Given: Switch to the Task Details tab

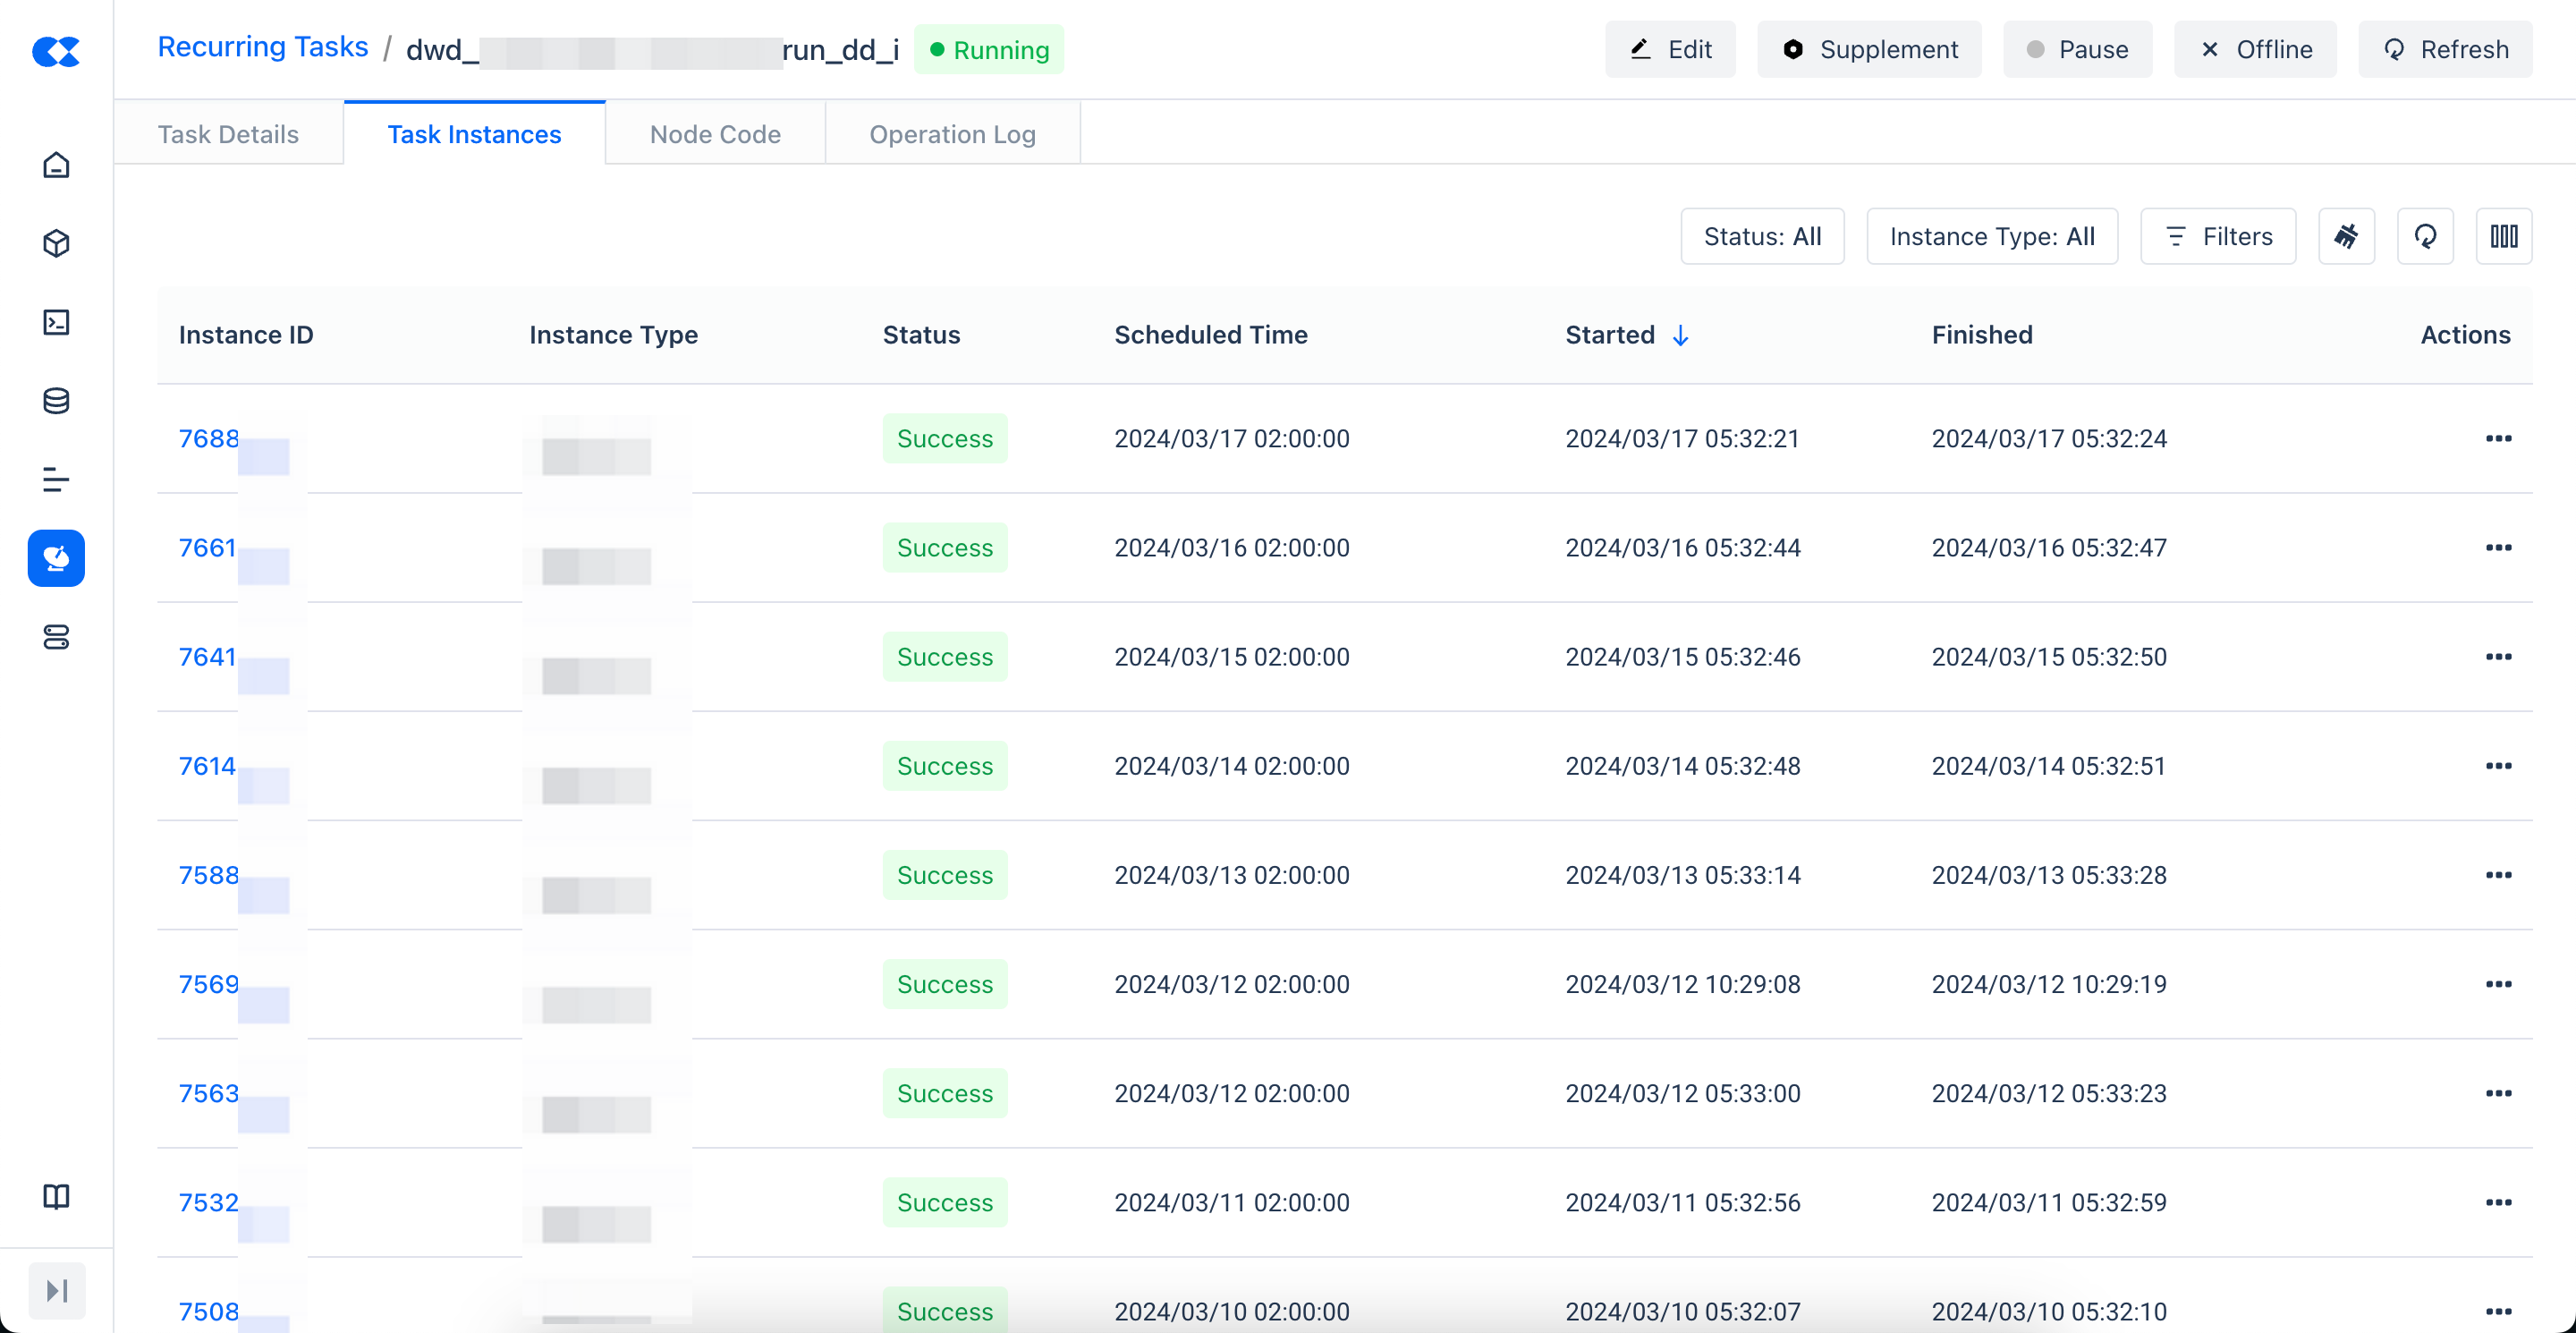Looking at the screenshot, I should (x=228, y=134).
